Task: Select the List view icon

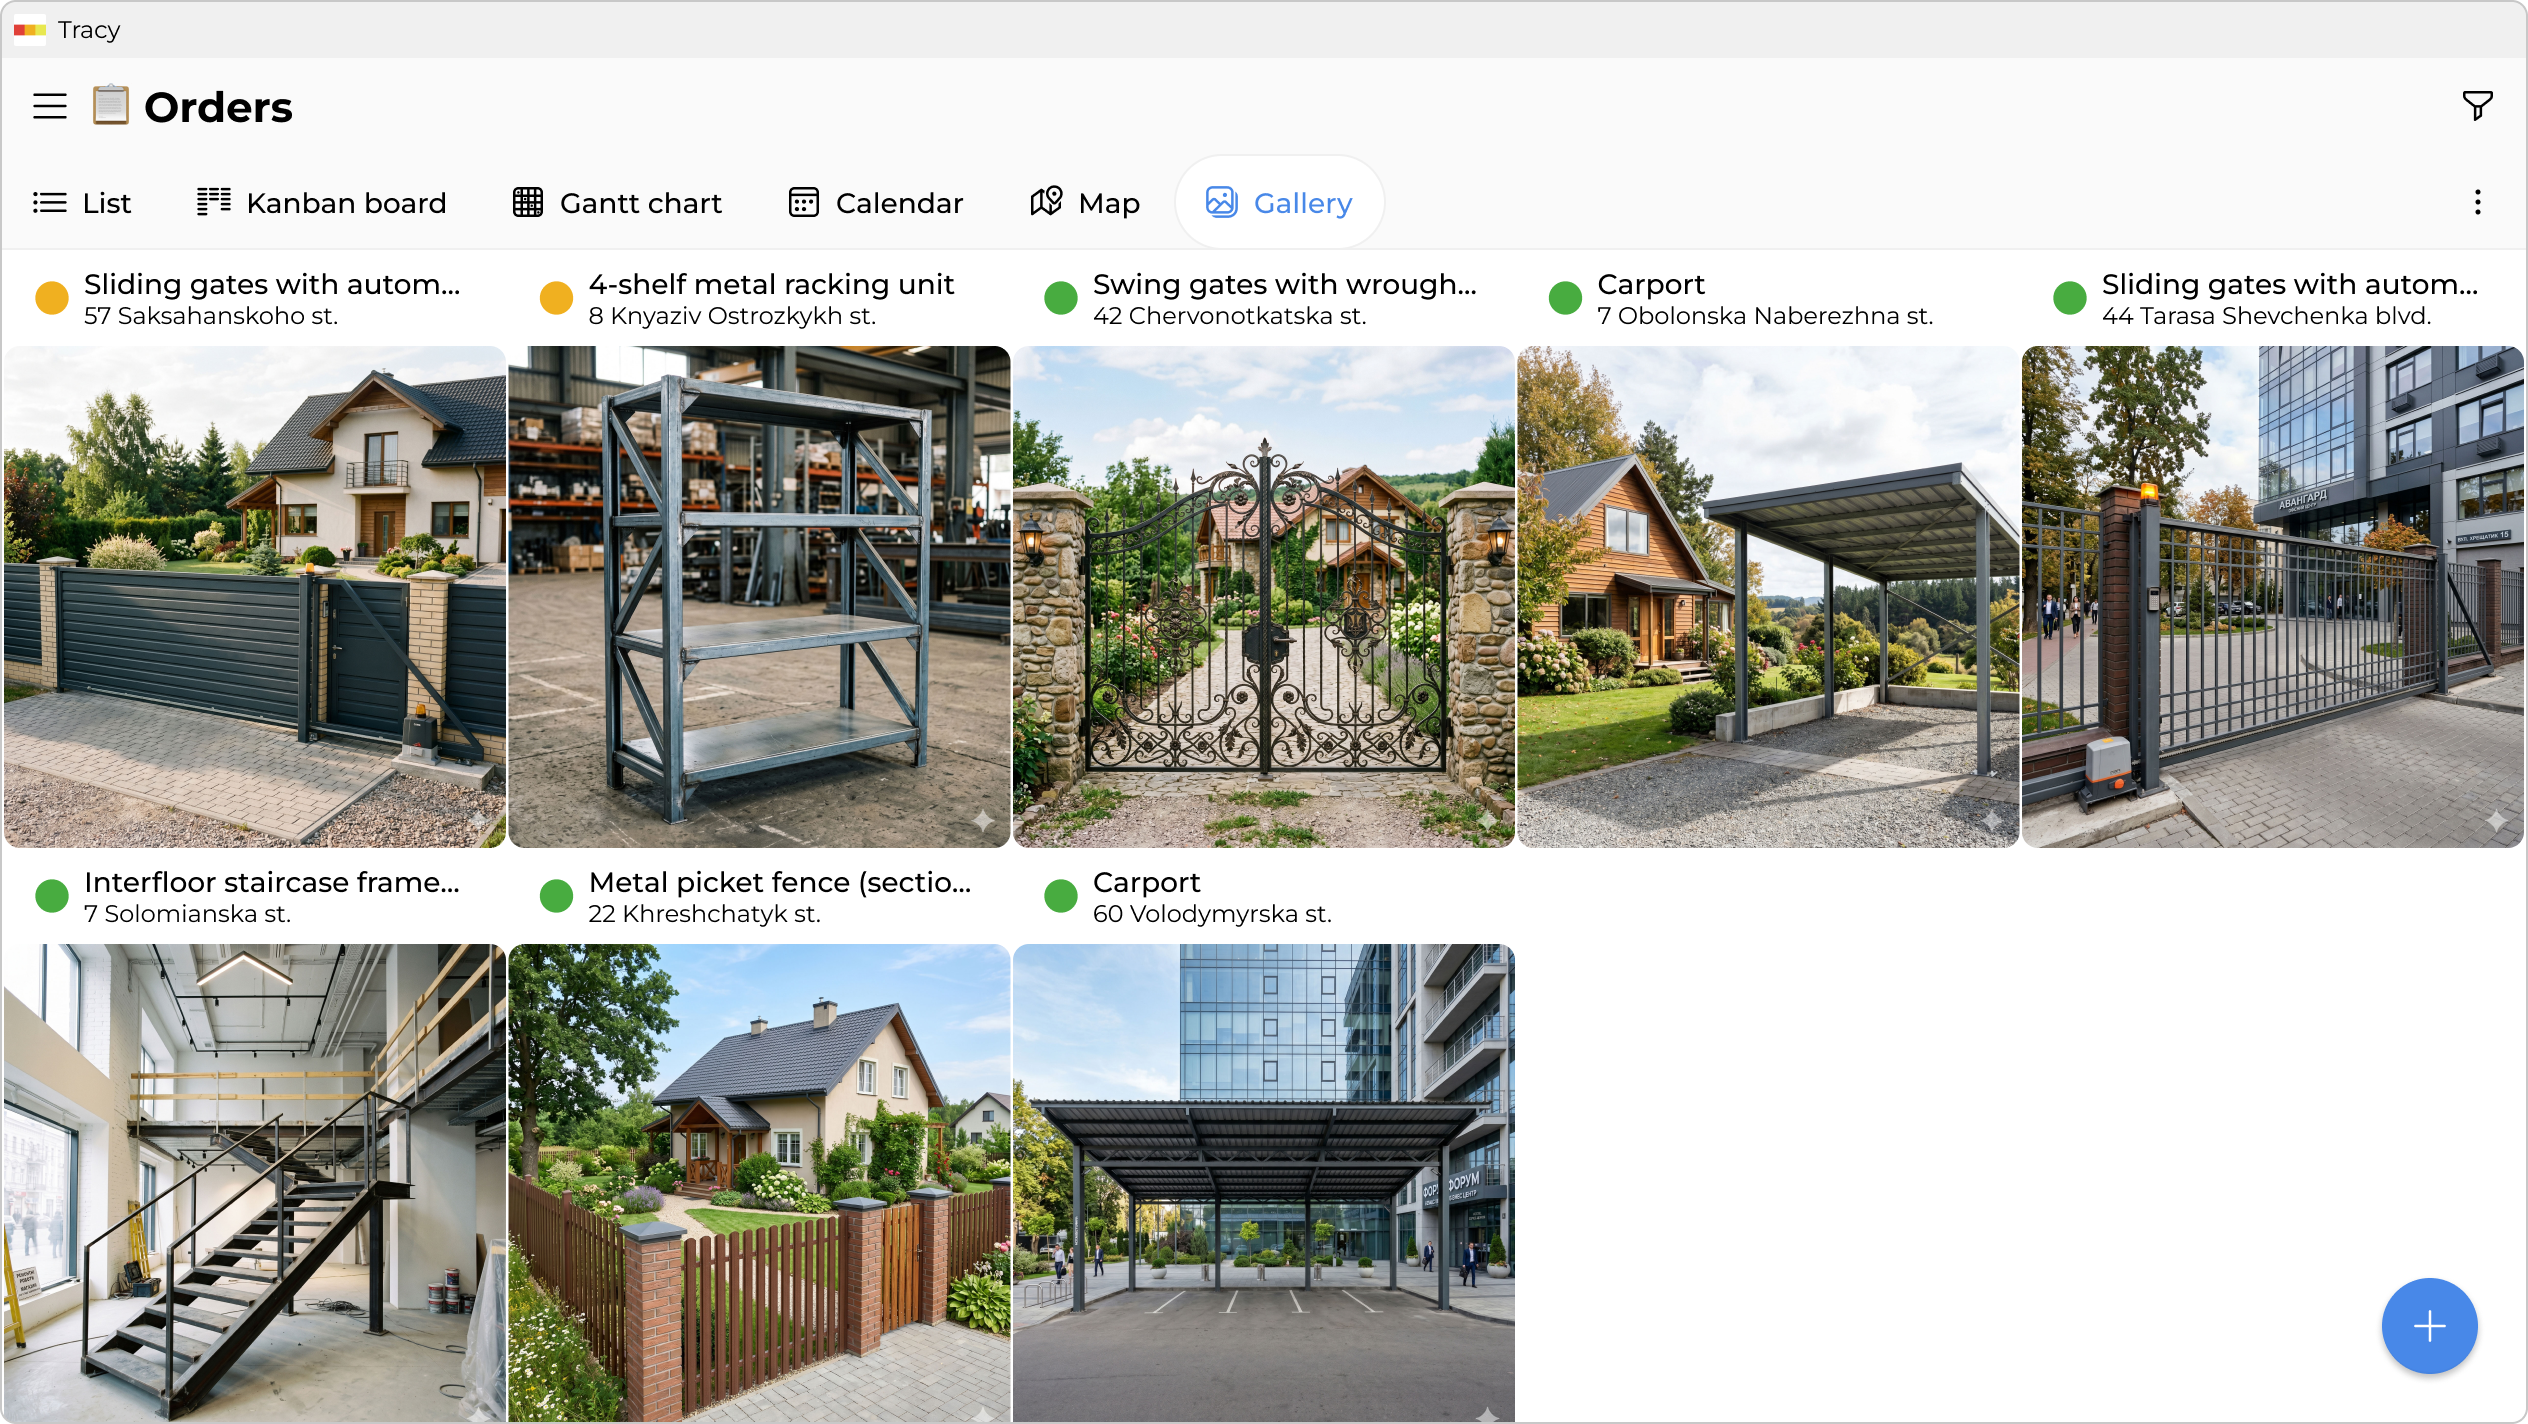Action: [x=51, y=202]
